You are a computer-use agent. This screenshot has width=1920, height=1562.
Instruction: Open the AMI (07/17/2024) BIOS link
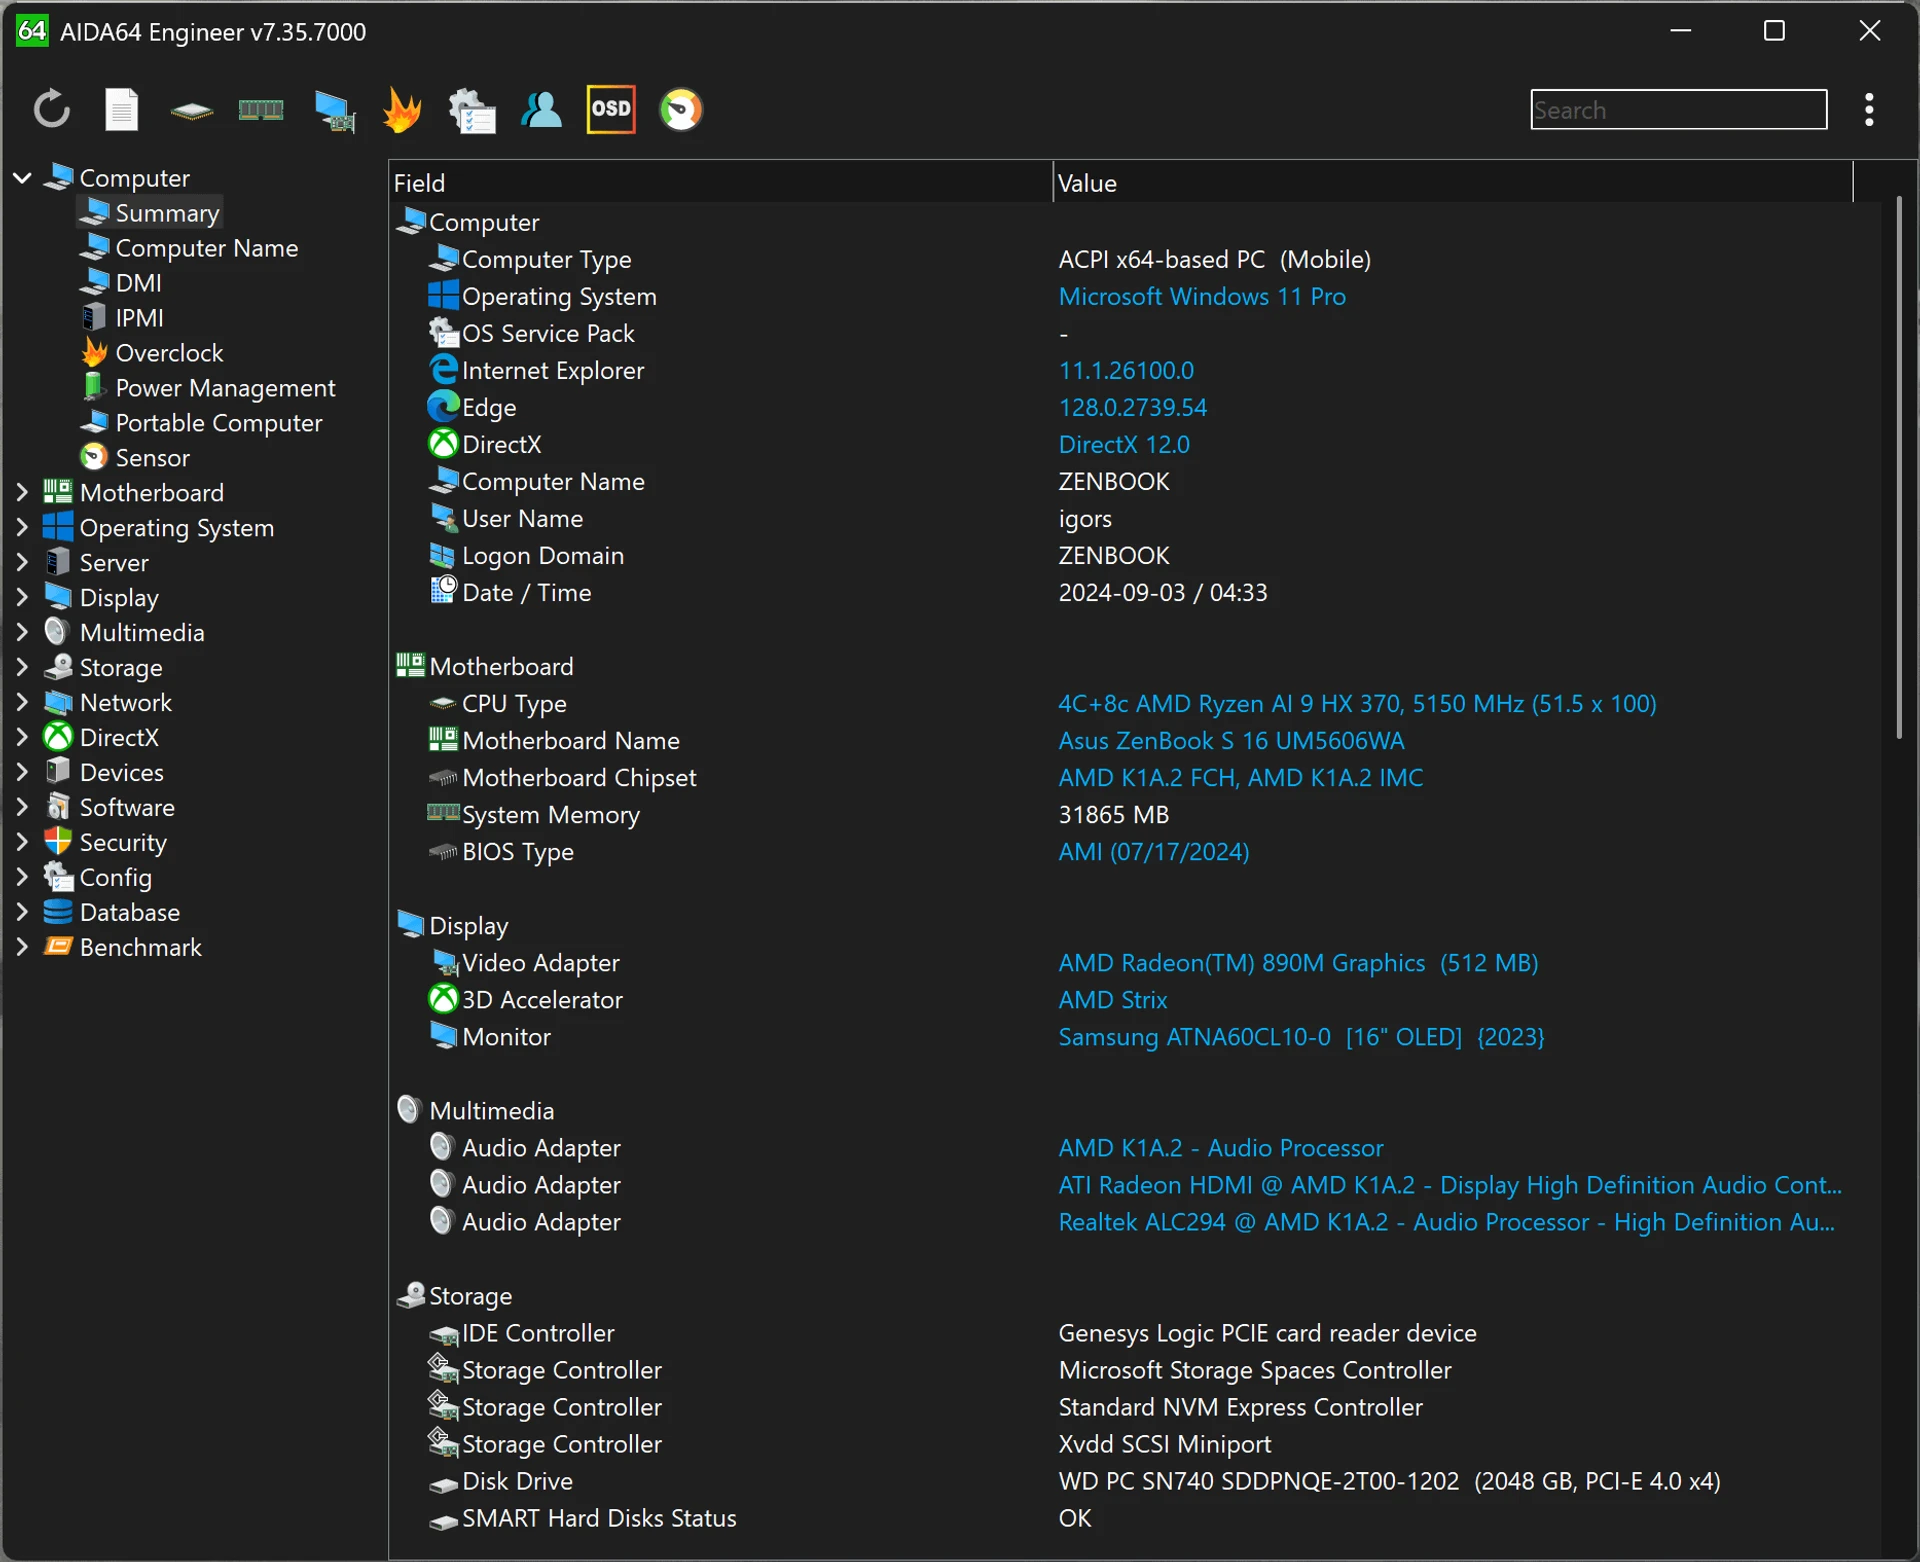pos(1153,852)
